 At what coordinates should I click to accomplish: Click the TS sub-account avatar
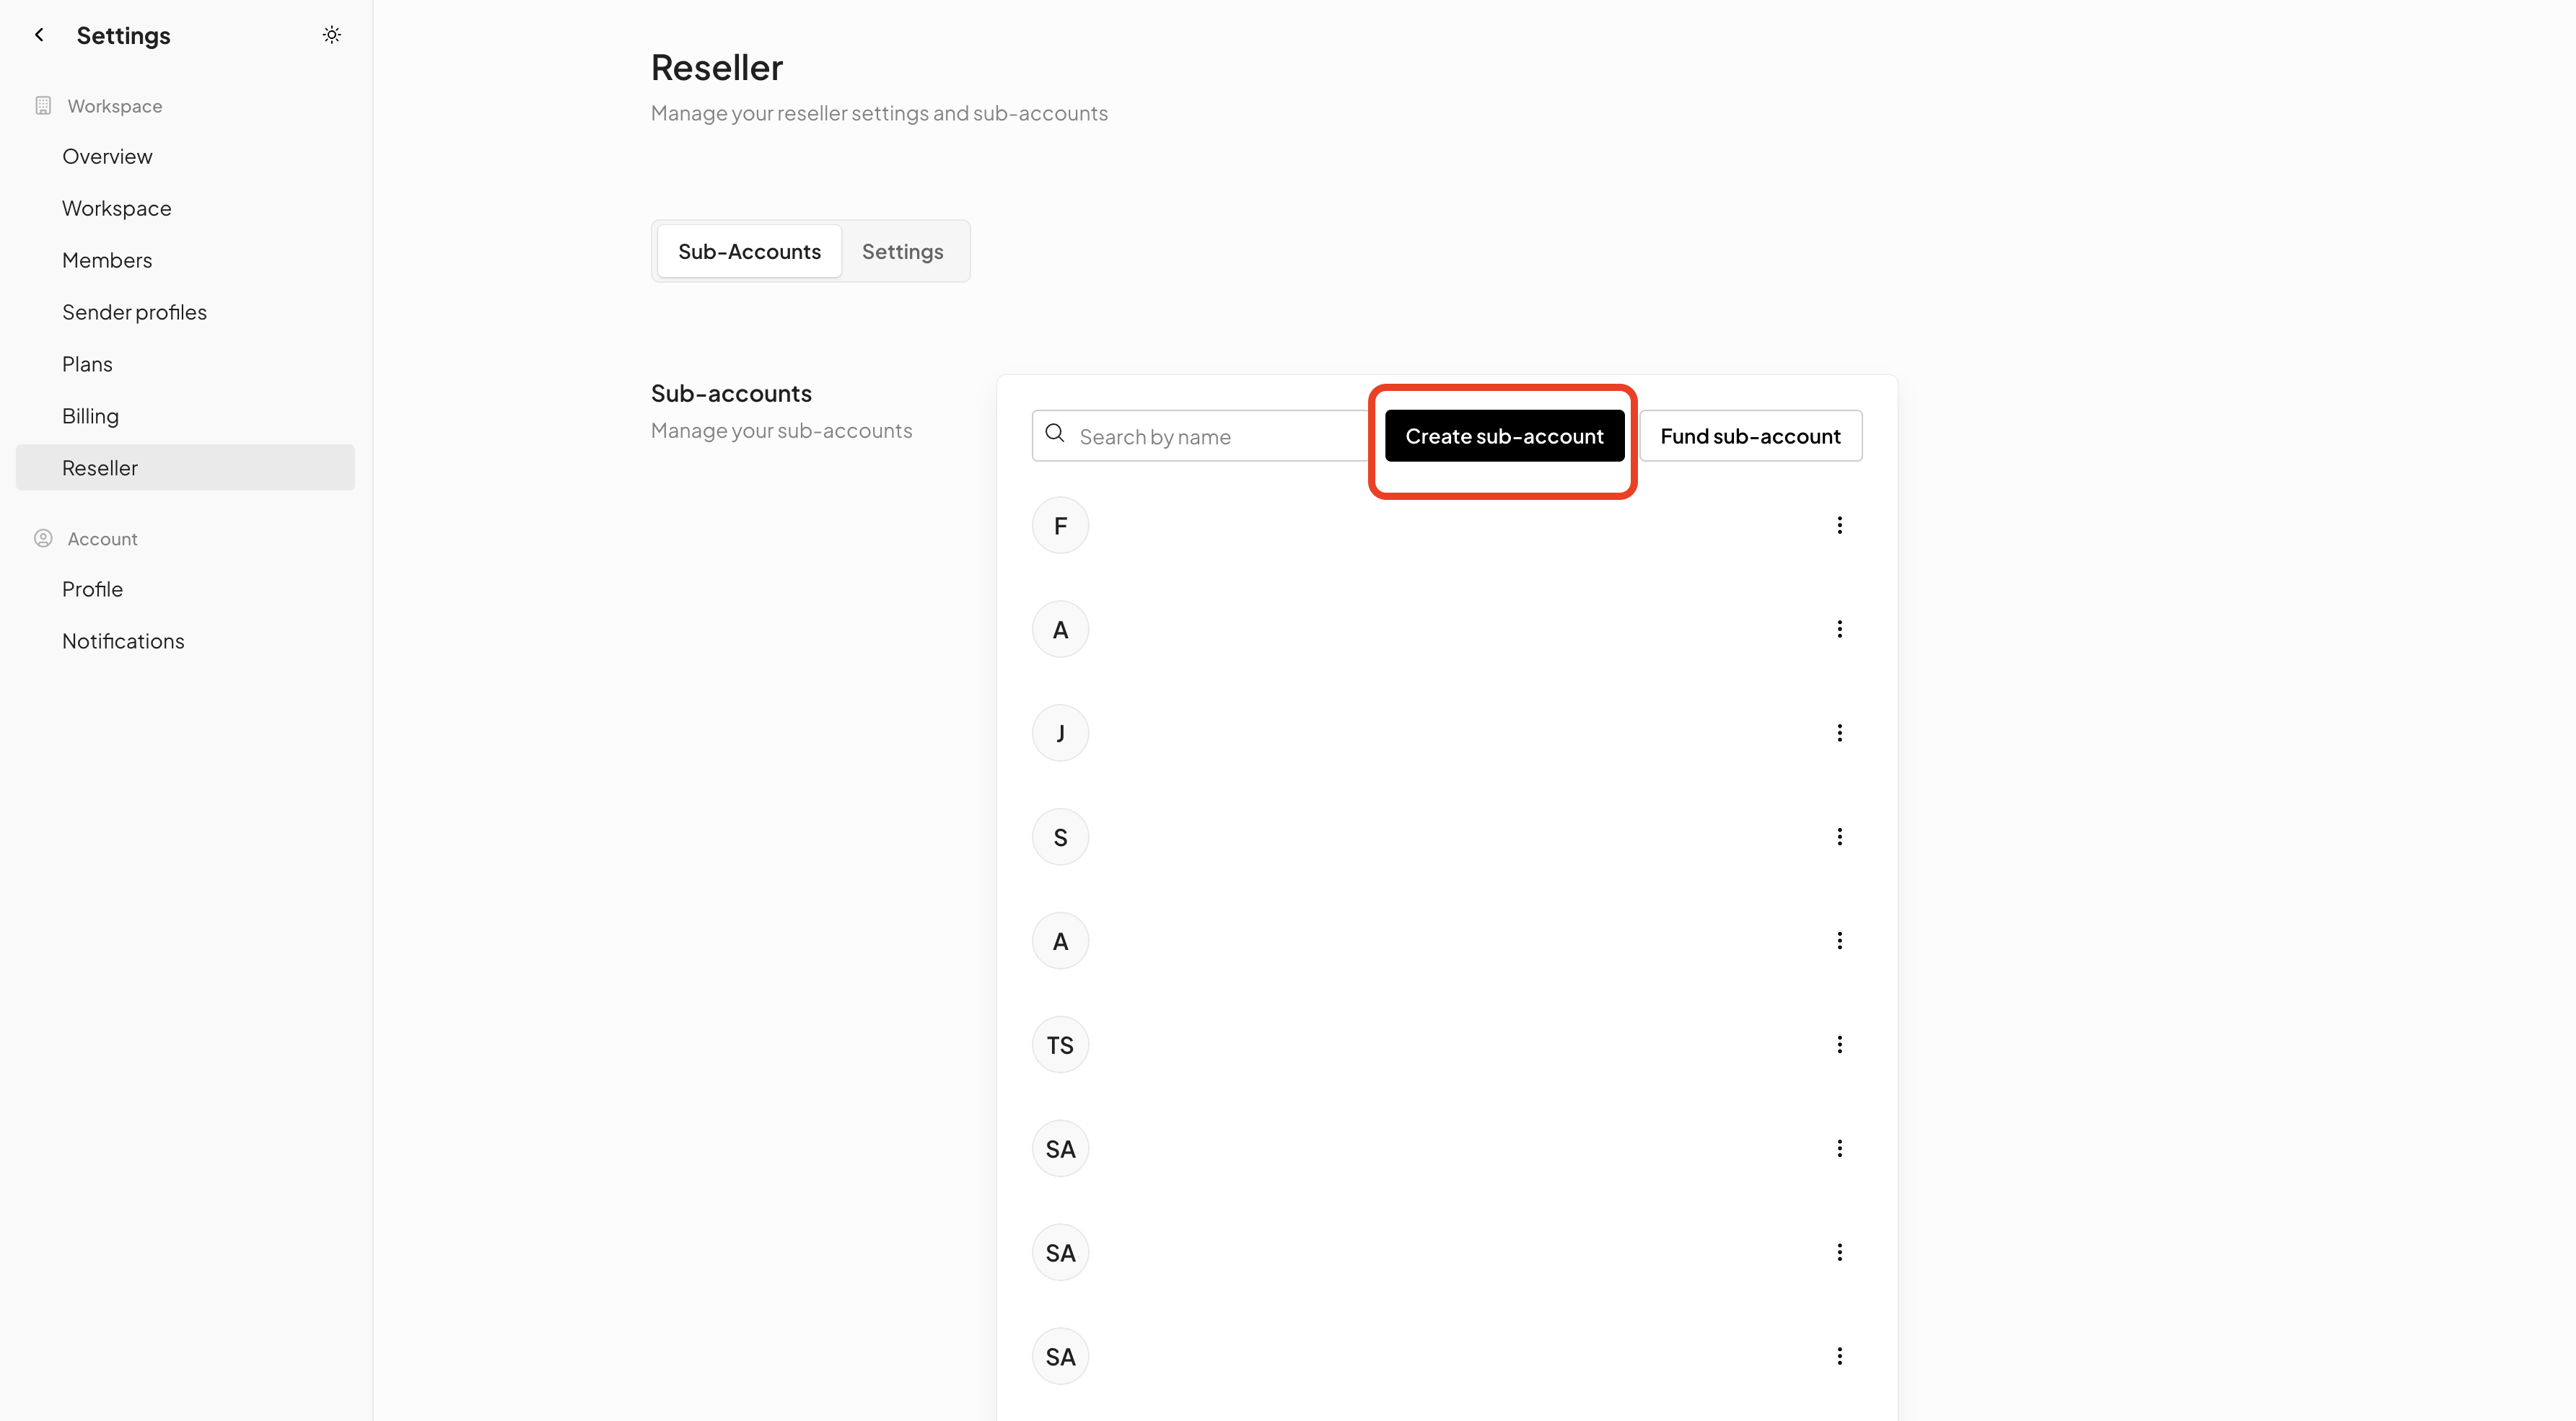(1060, 1045)
